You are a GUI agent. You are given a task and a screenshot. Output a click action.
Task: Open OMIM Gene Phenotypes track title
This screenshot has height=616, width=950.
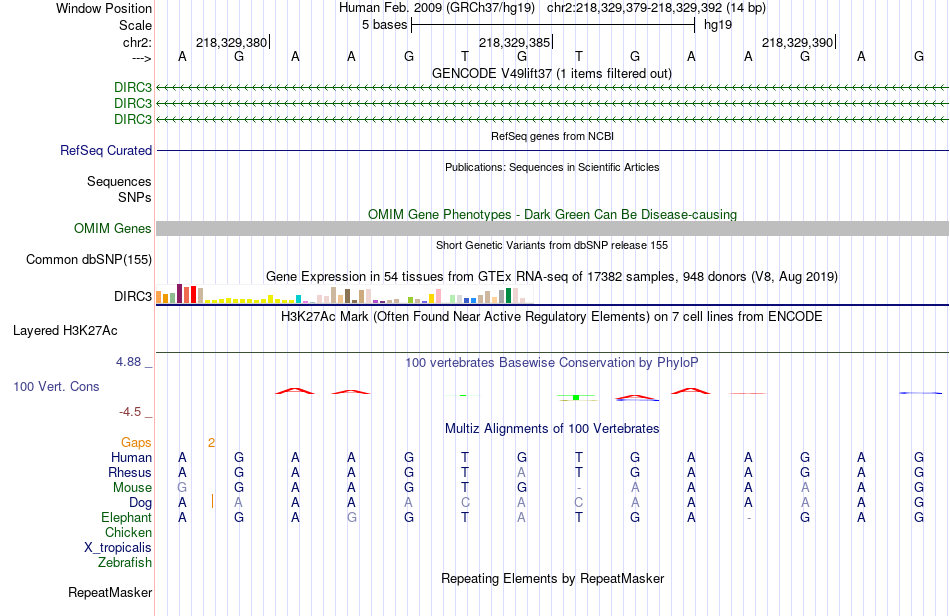click(x=552, y=214)
